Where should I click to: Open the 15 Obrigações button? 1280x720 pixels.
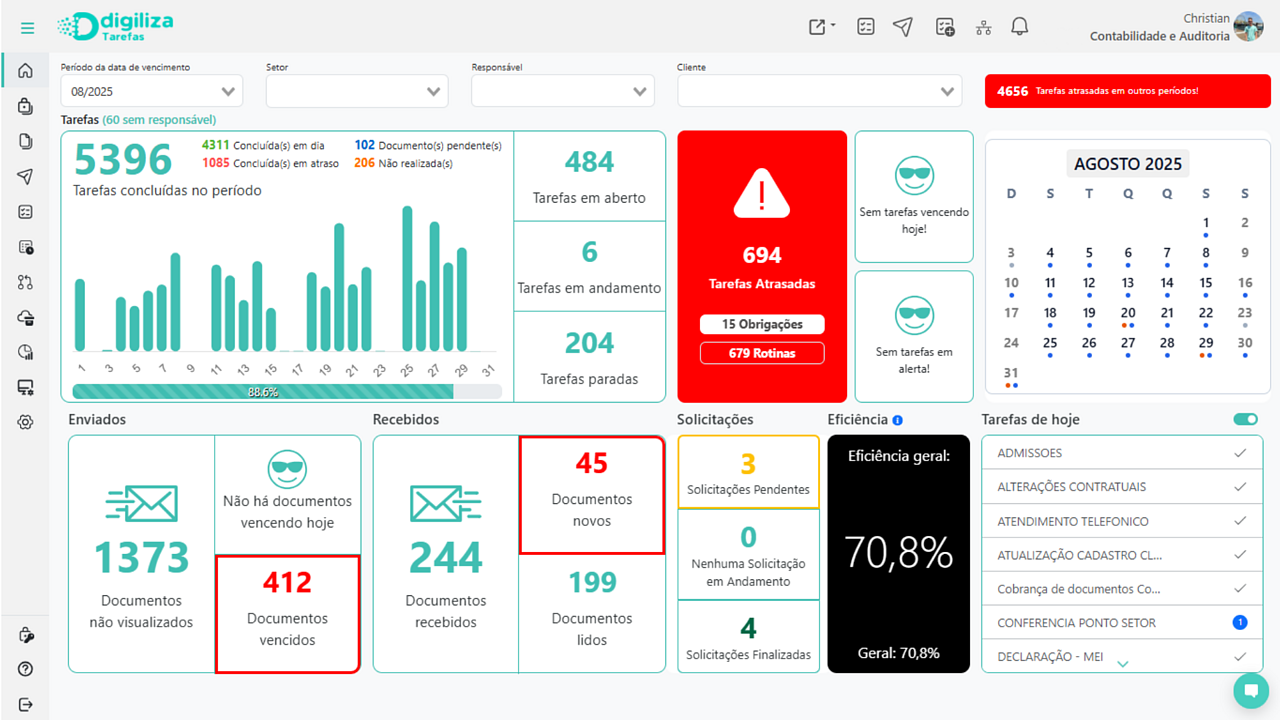[761, 323]
